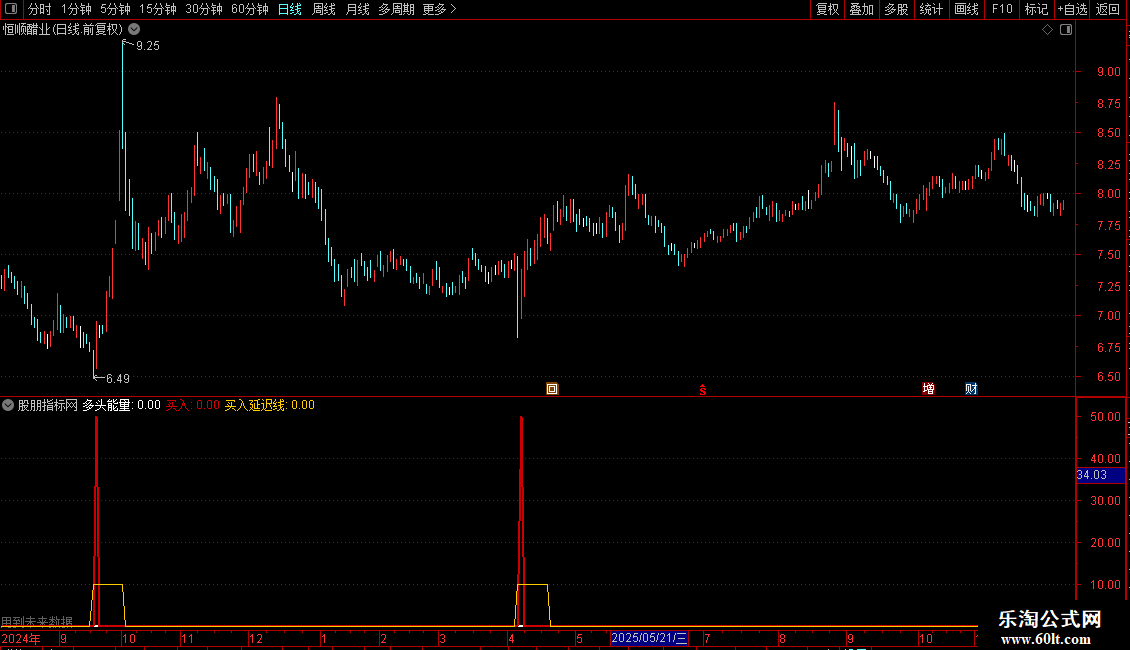1130x650 pixels.
Task: Select the 1分钟 period
Action: coord(76,9)
